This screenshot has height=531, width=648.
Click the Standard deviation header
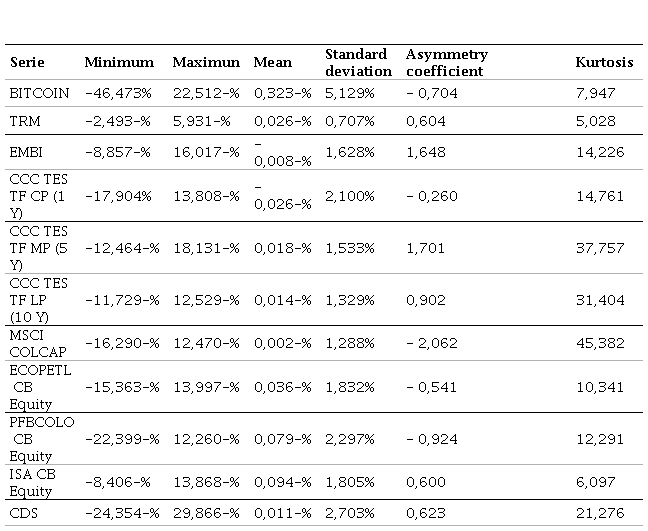pyautogui.click(x=358, y=62)
